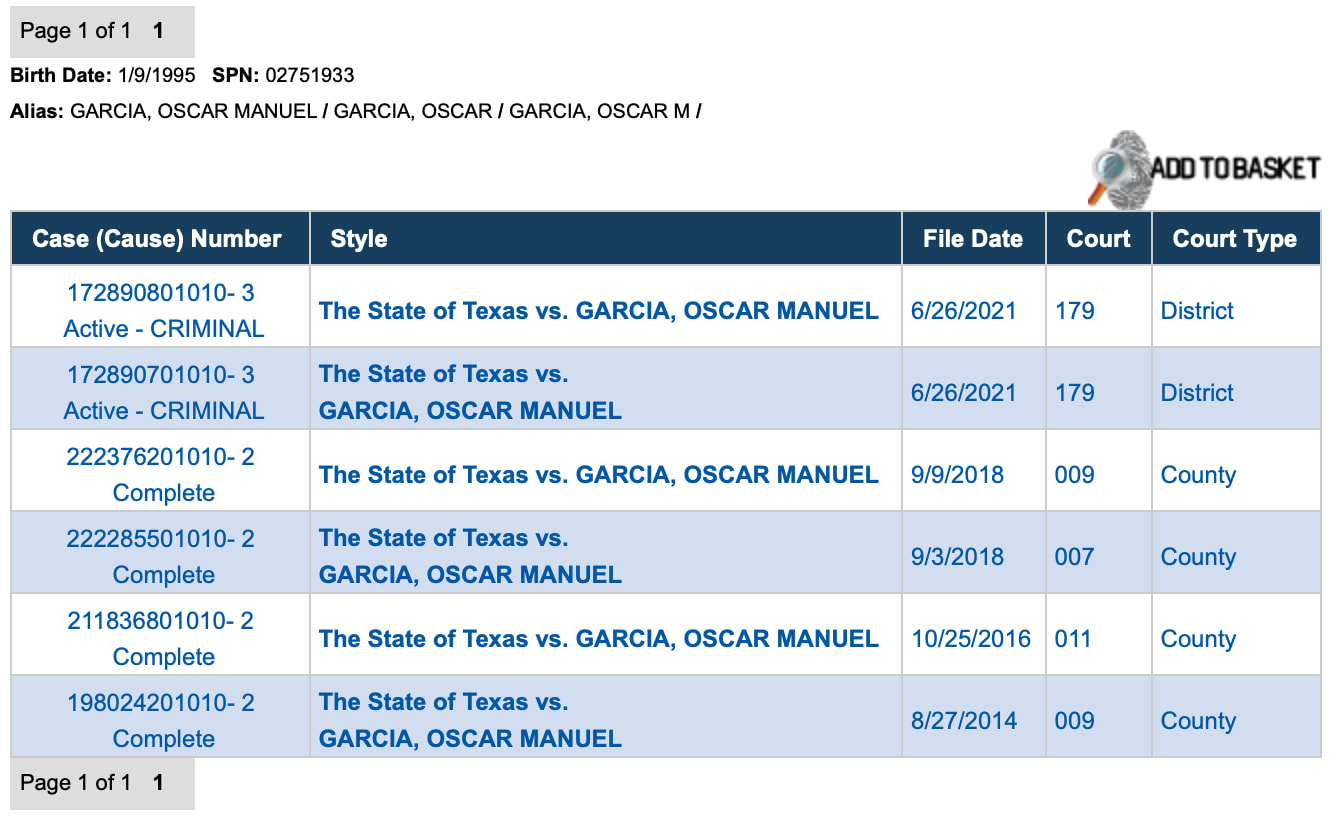Sort by Court column header
This screenshot has width=1332, height=840.
pos(1098,239)
